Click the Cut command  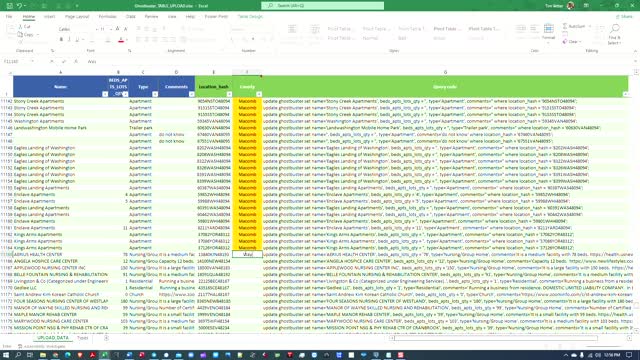[x=24, y=27]
